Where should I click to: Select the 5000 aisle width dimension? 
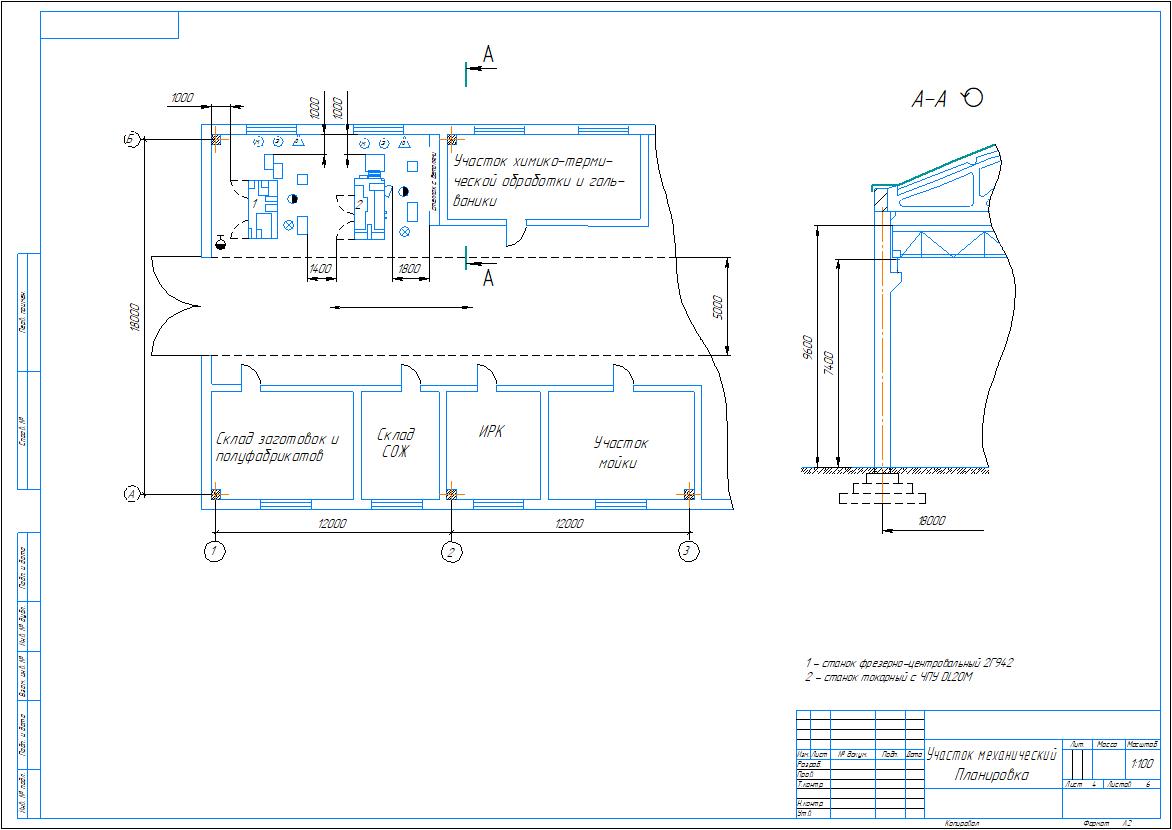[717, 306]
